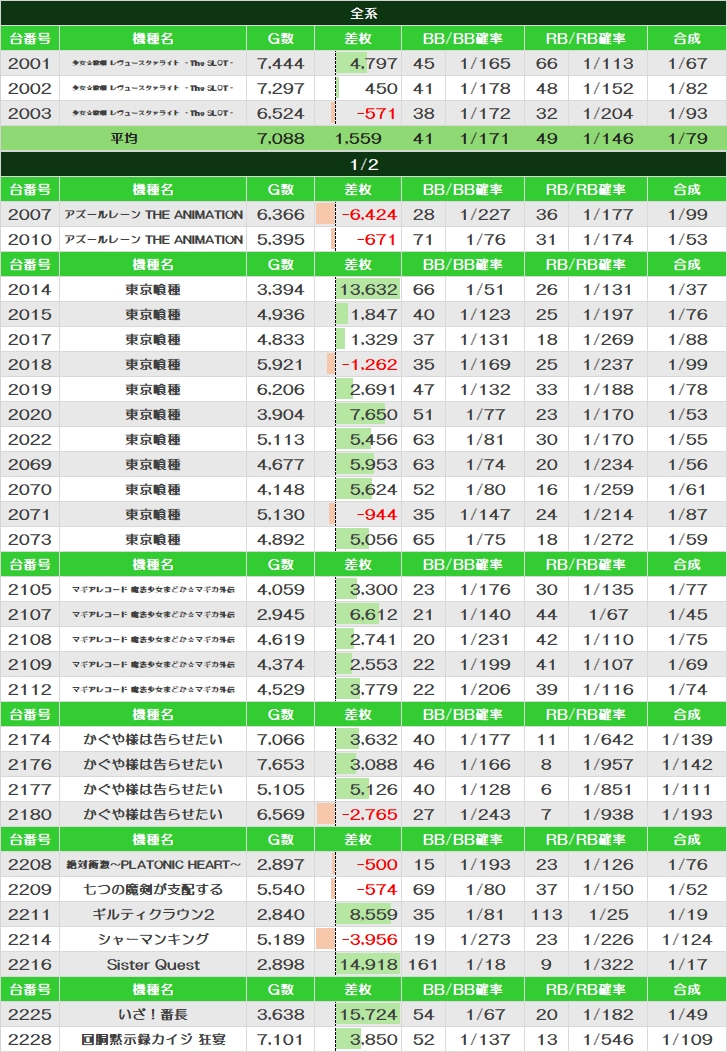Click the 1/51 BB probability
The image size is (727, 1052).
[x=486, y=289]
